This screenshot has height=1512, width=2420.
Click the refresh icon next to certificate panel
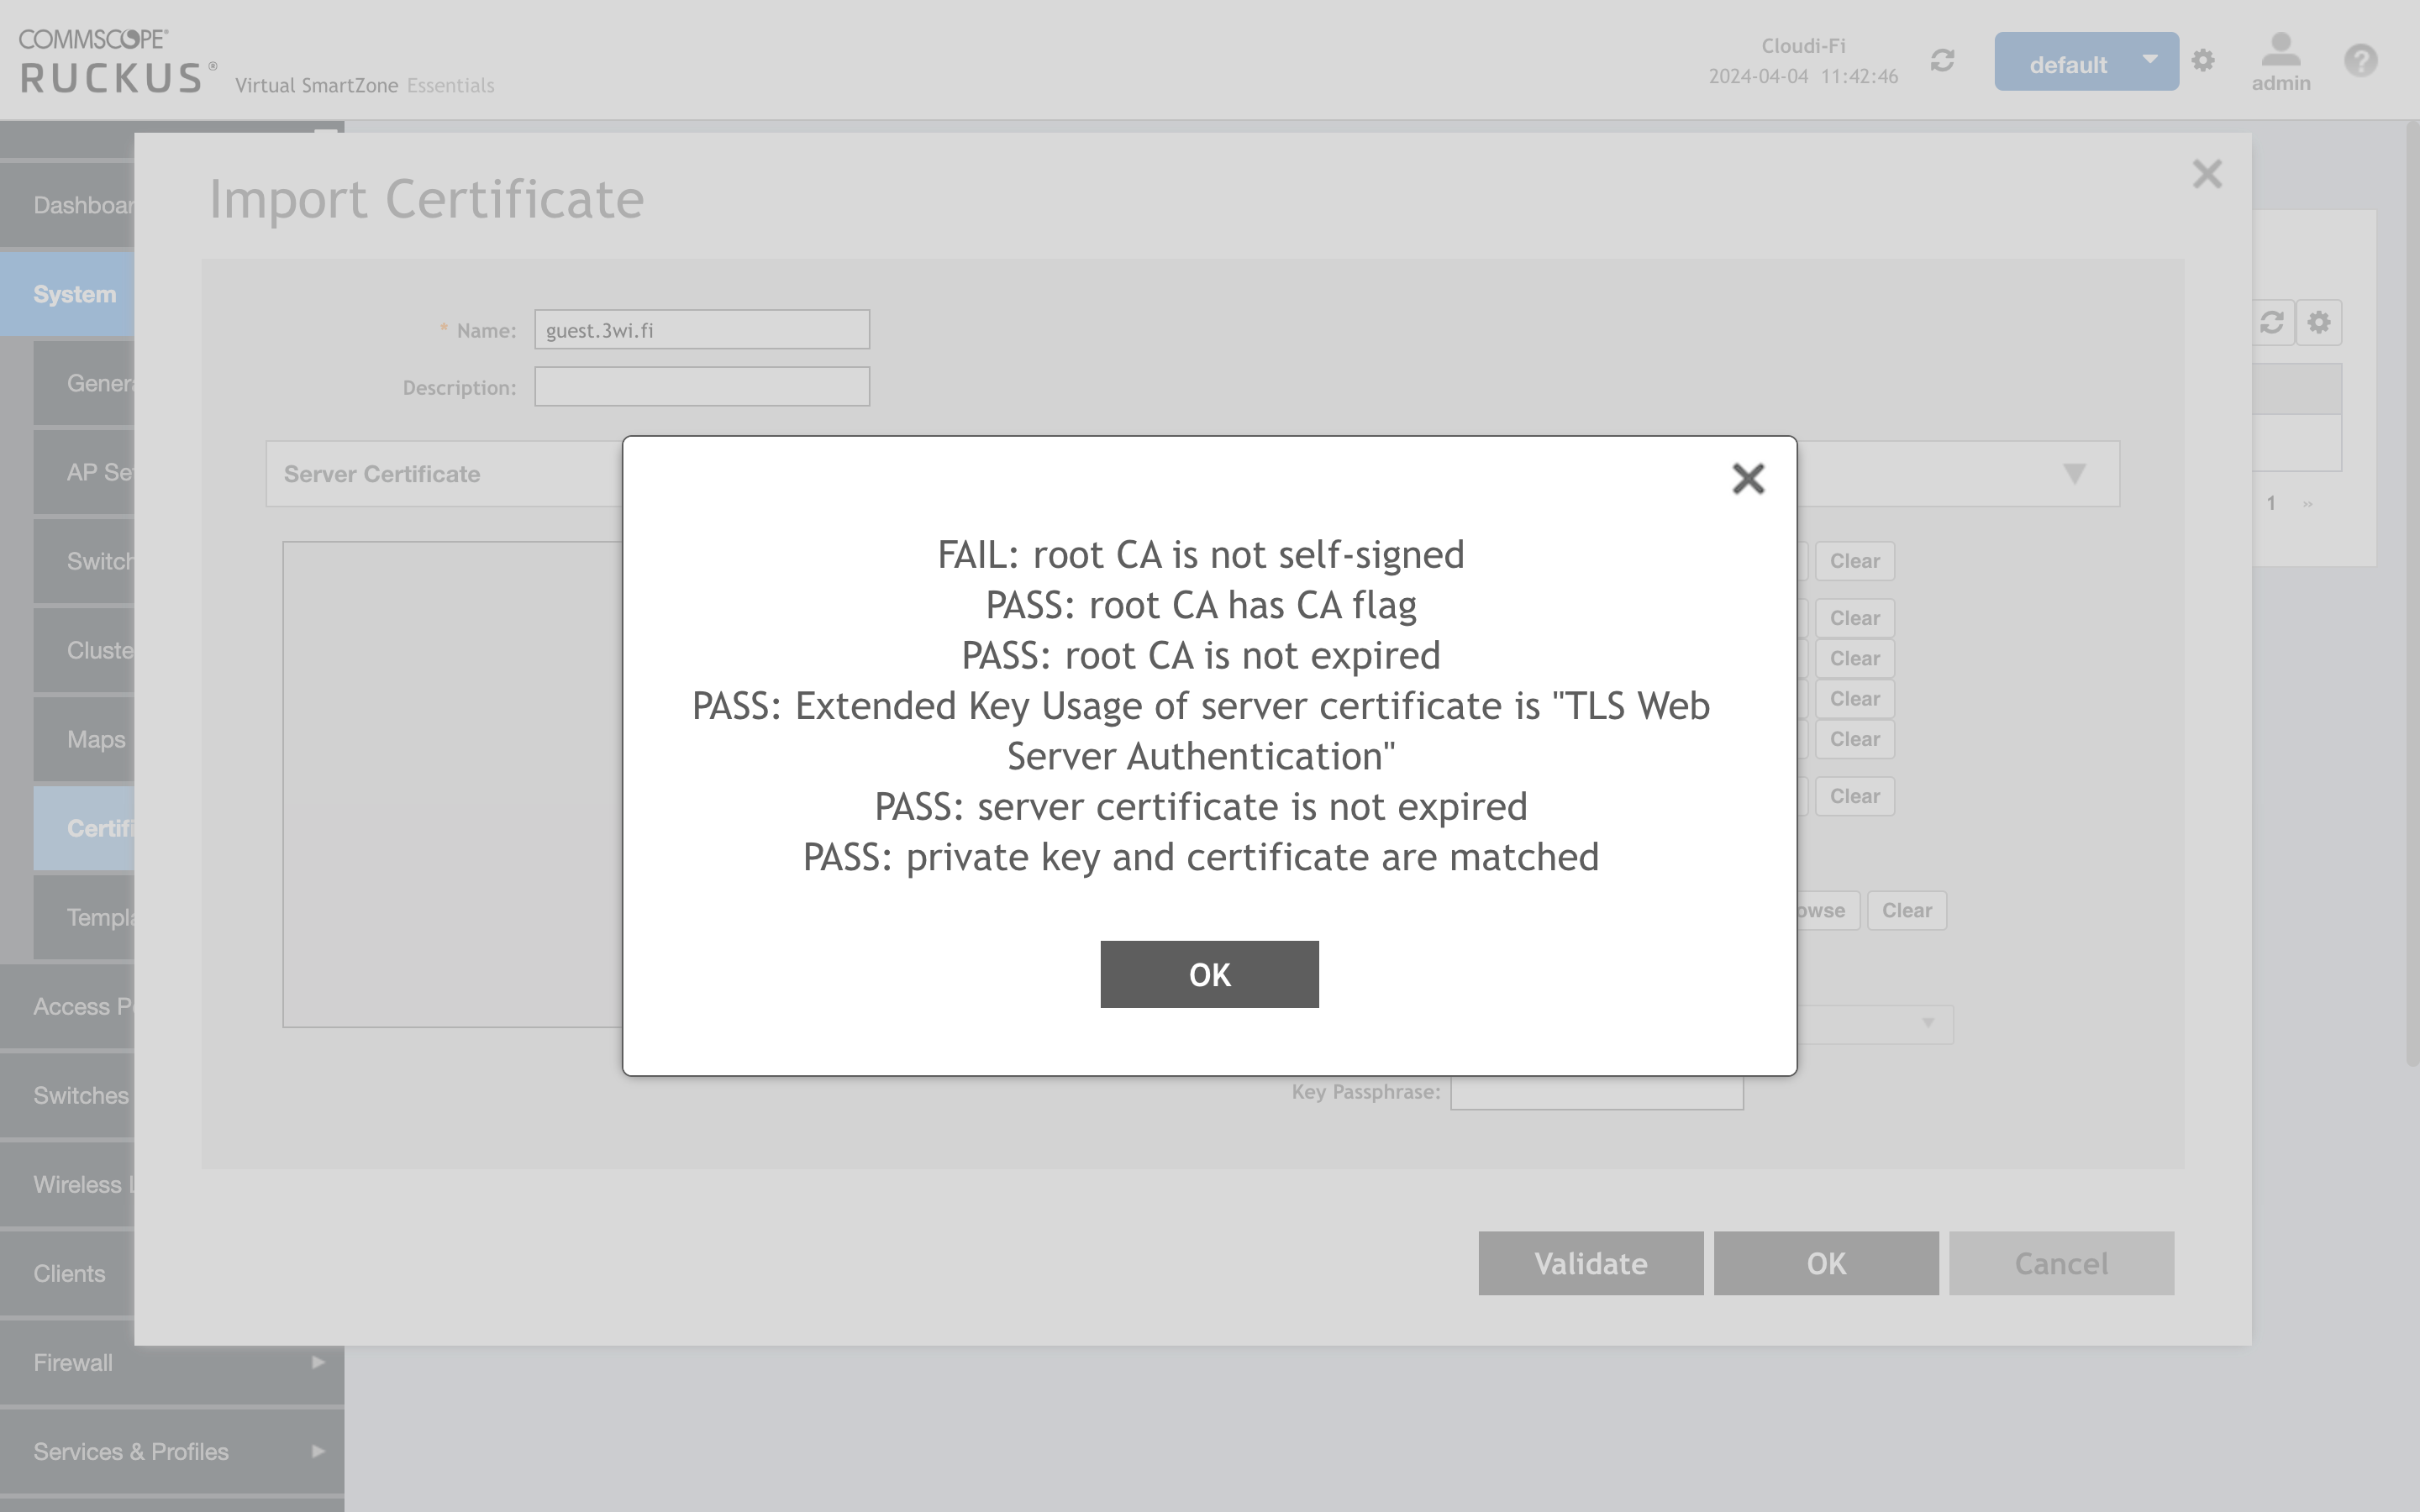pyautogui.click(x=2272, y=323)
